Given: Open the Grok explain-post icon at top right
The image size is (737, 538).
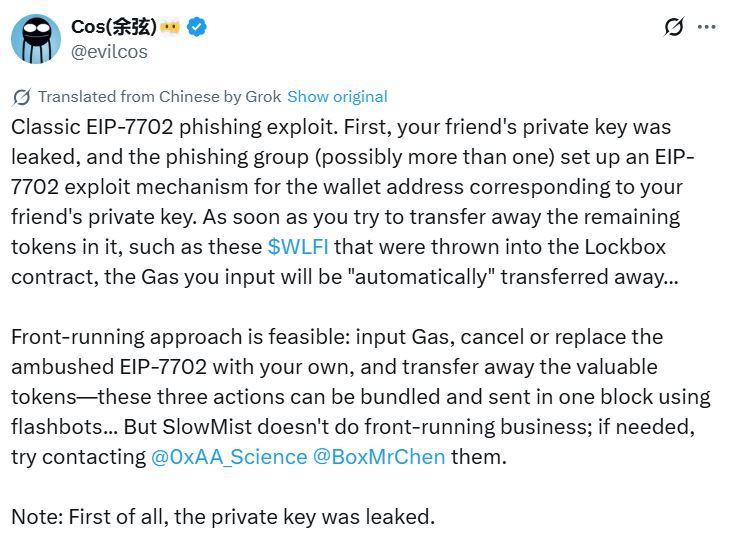Looking at the screenshot, I should coord(674,27).
